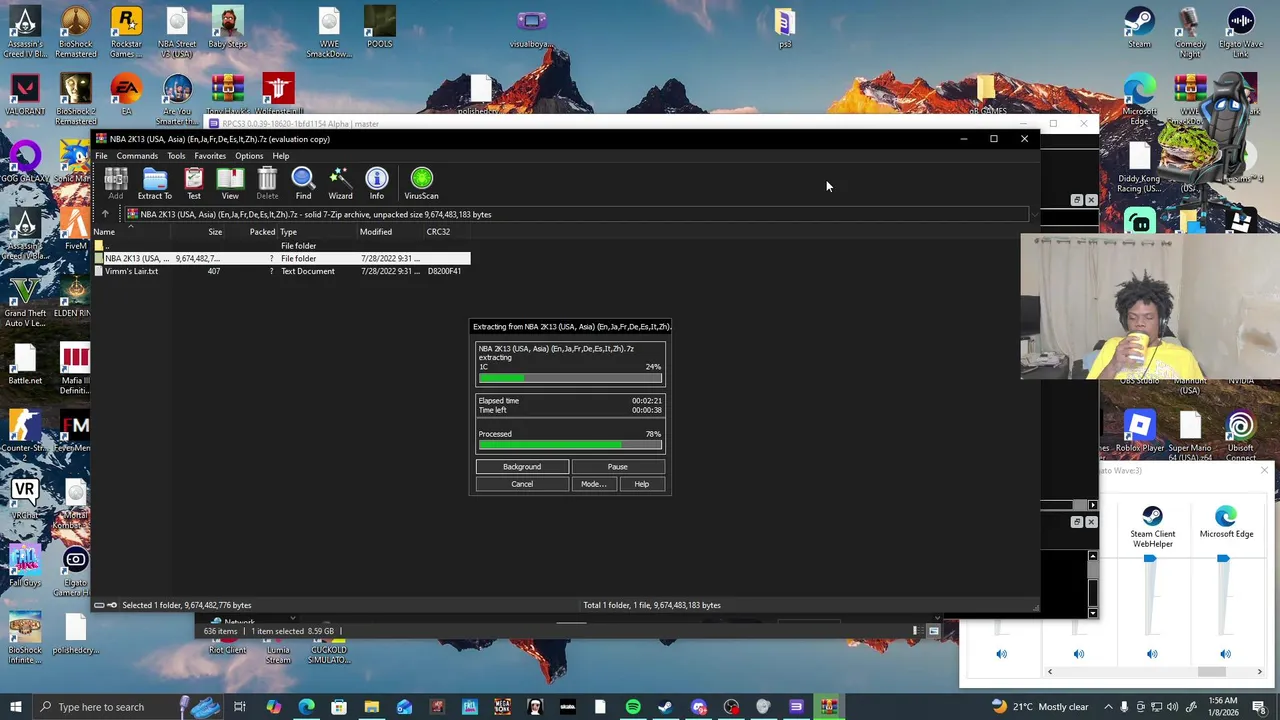Select the EA desktop icon
The image size is (1280, 720).
(x=126, y=95)
